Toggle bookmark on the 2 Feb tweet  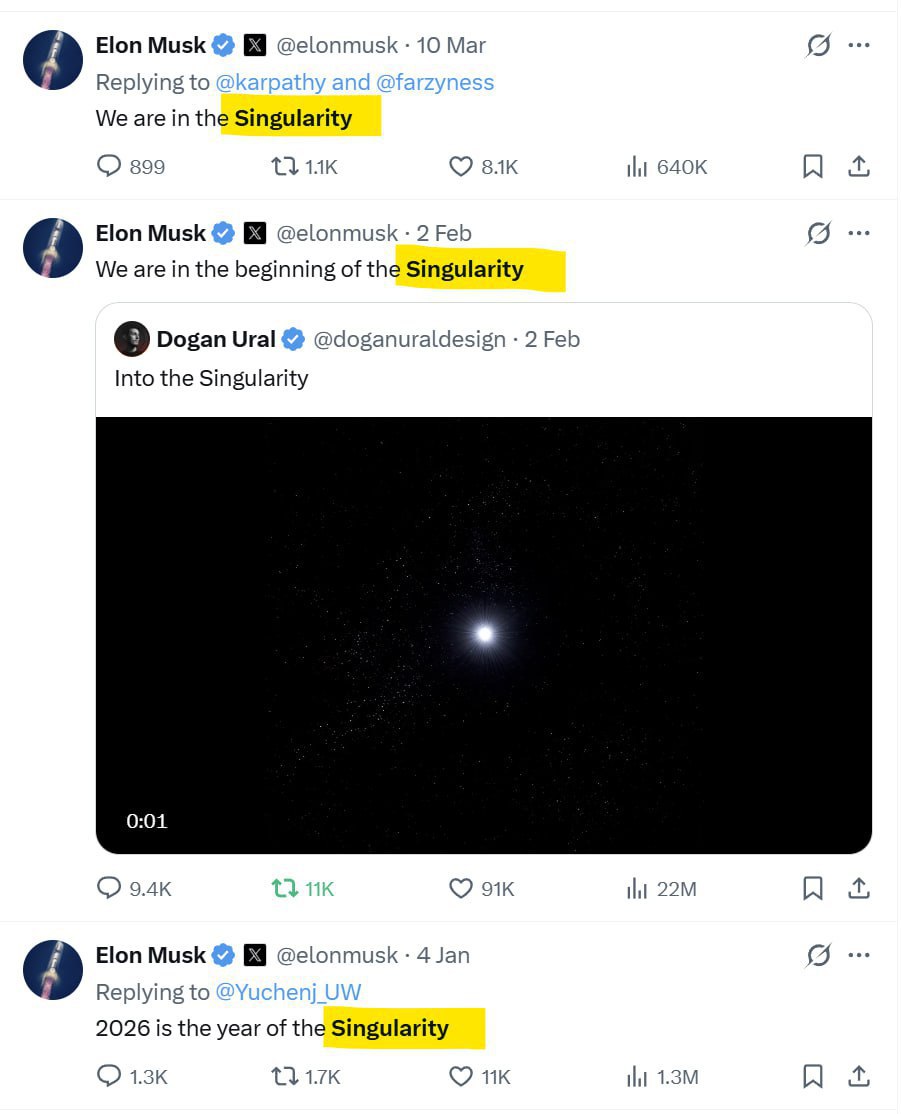coord(813,888)
